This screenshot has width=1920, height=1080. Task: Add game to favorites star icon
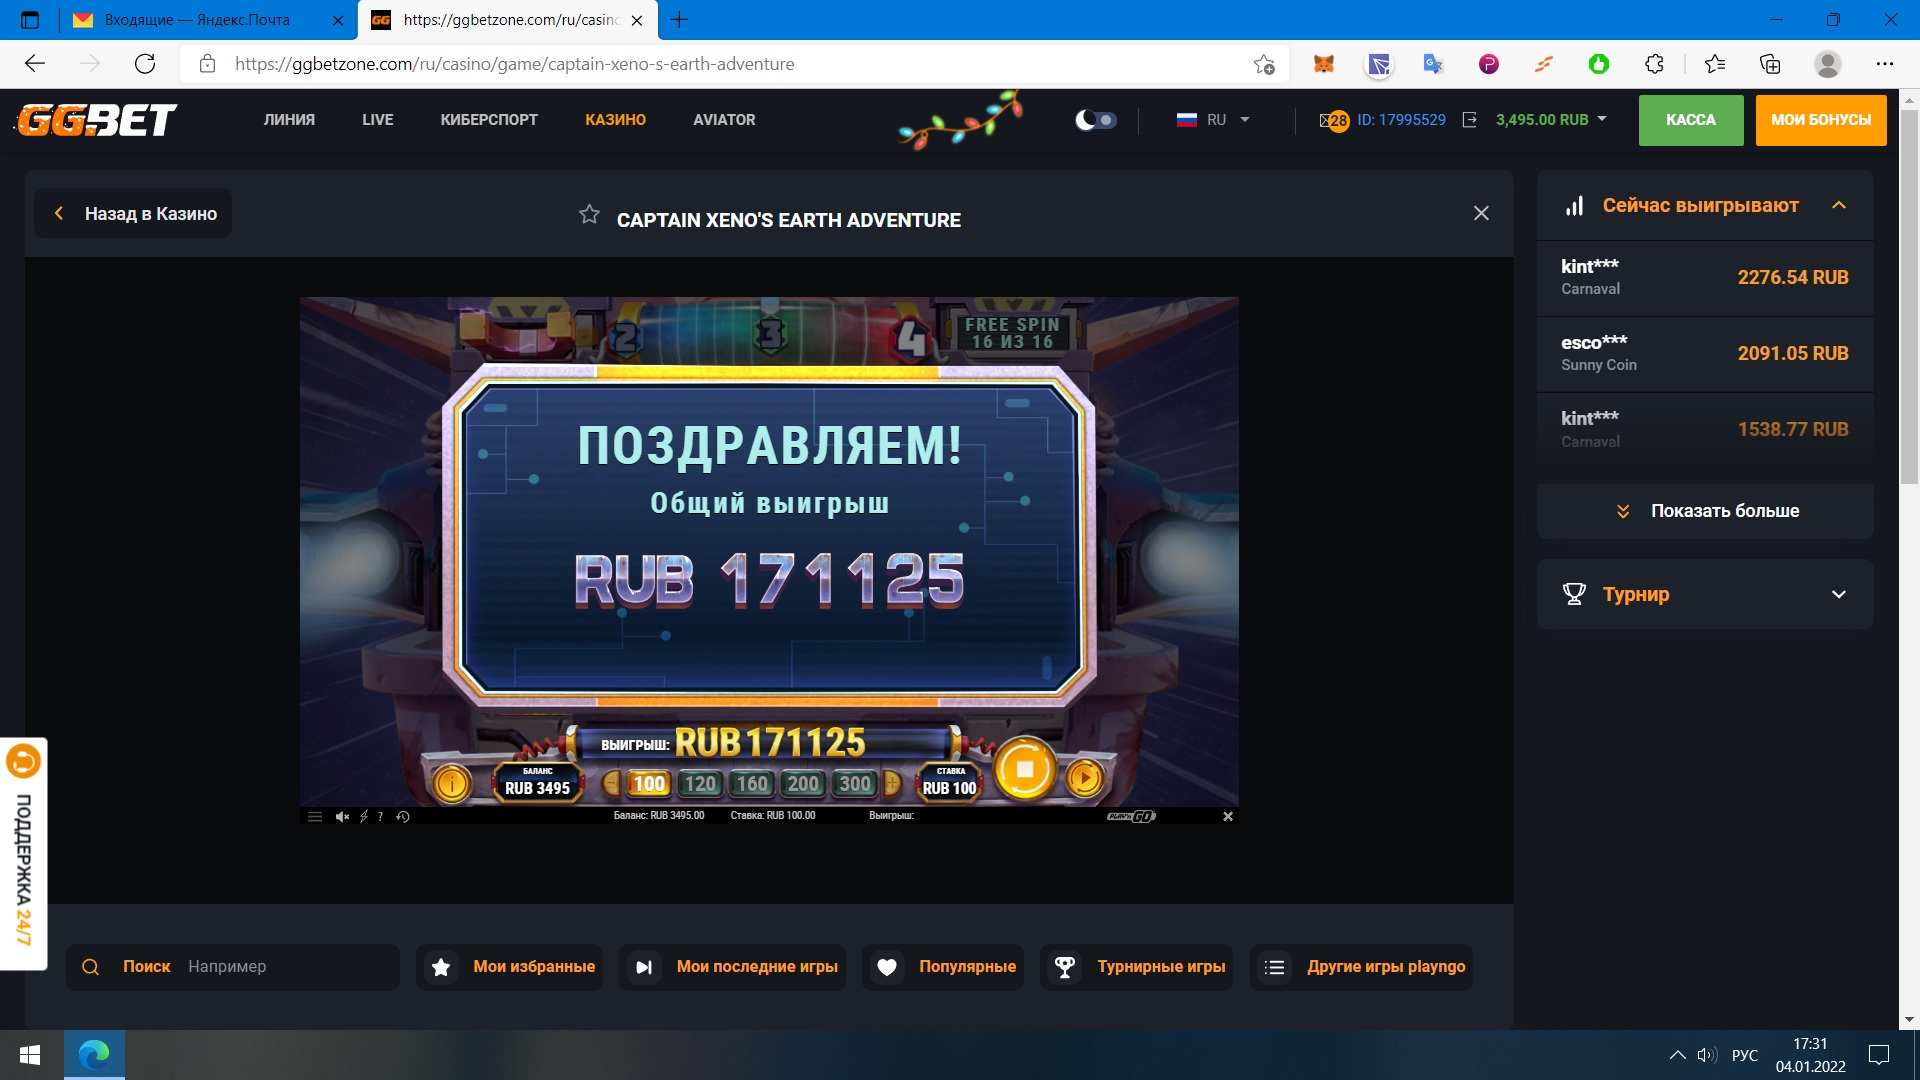coord(589,214)
